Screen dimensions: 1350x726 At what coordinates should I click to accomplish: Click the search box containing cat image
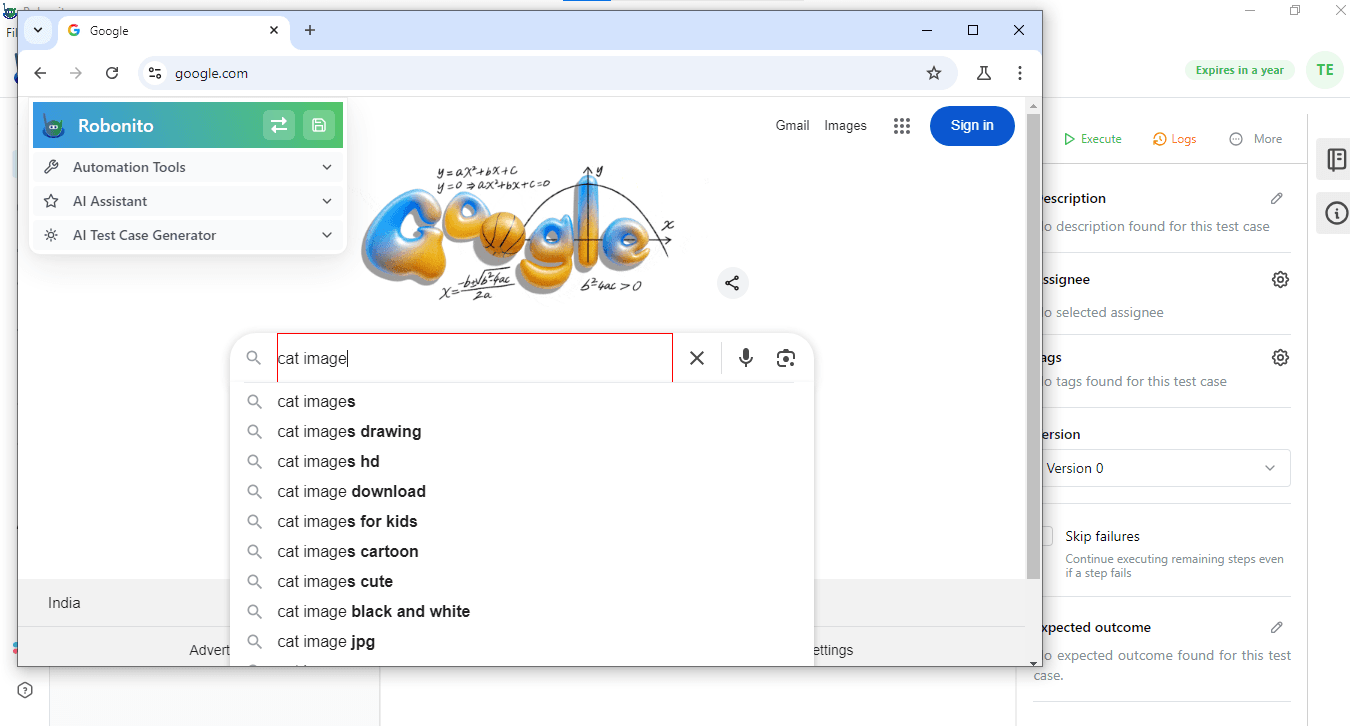pos(475,358)
